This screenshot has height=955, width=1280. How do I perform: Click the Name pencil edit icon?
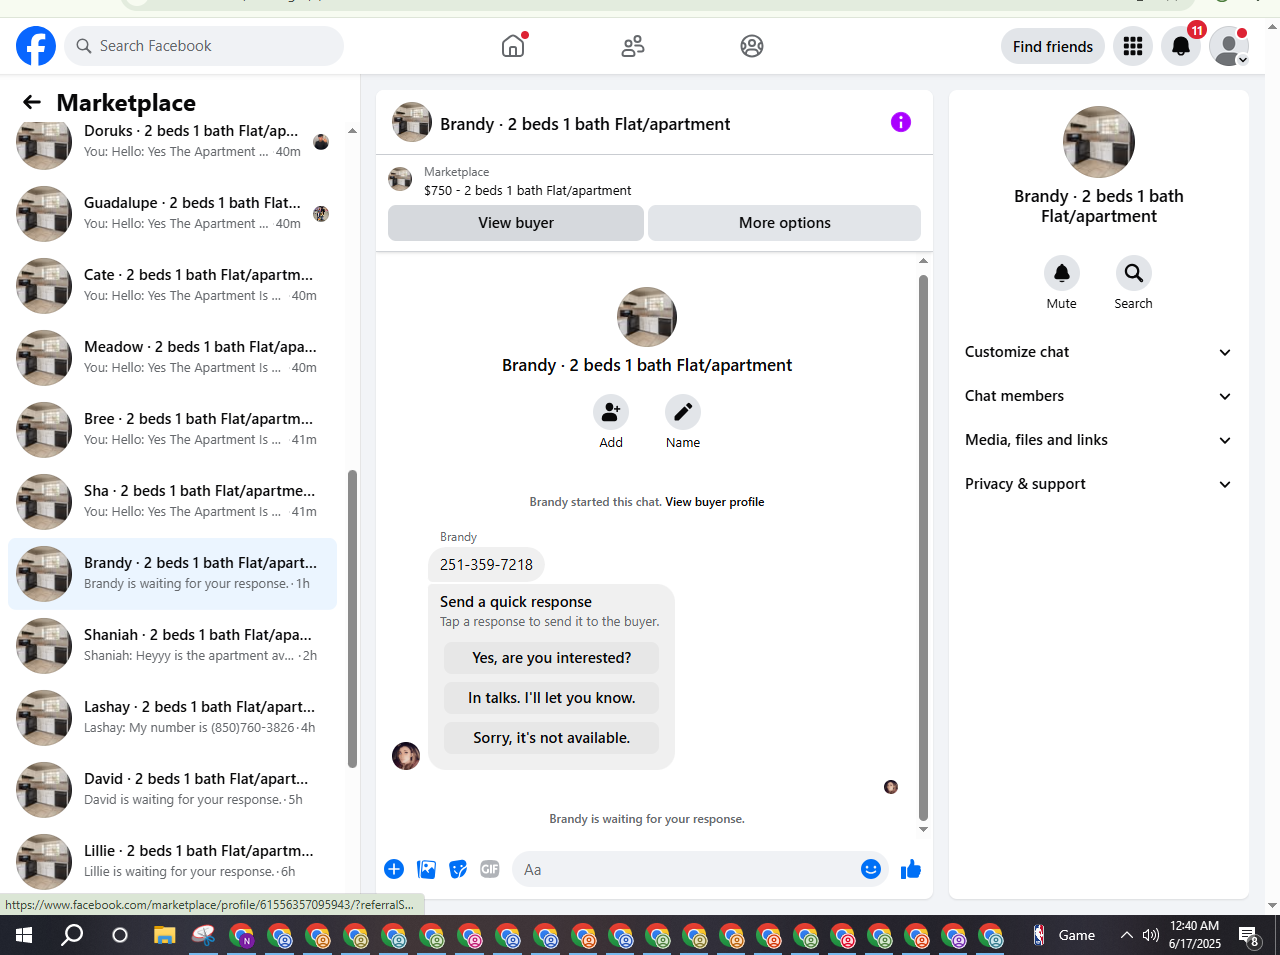click(683, 412)
